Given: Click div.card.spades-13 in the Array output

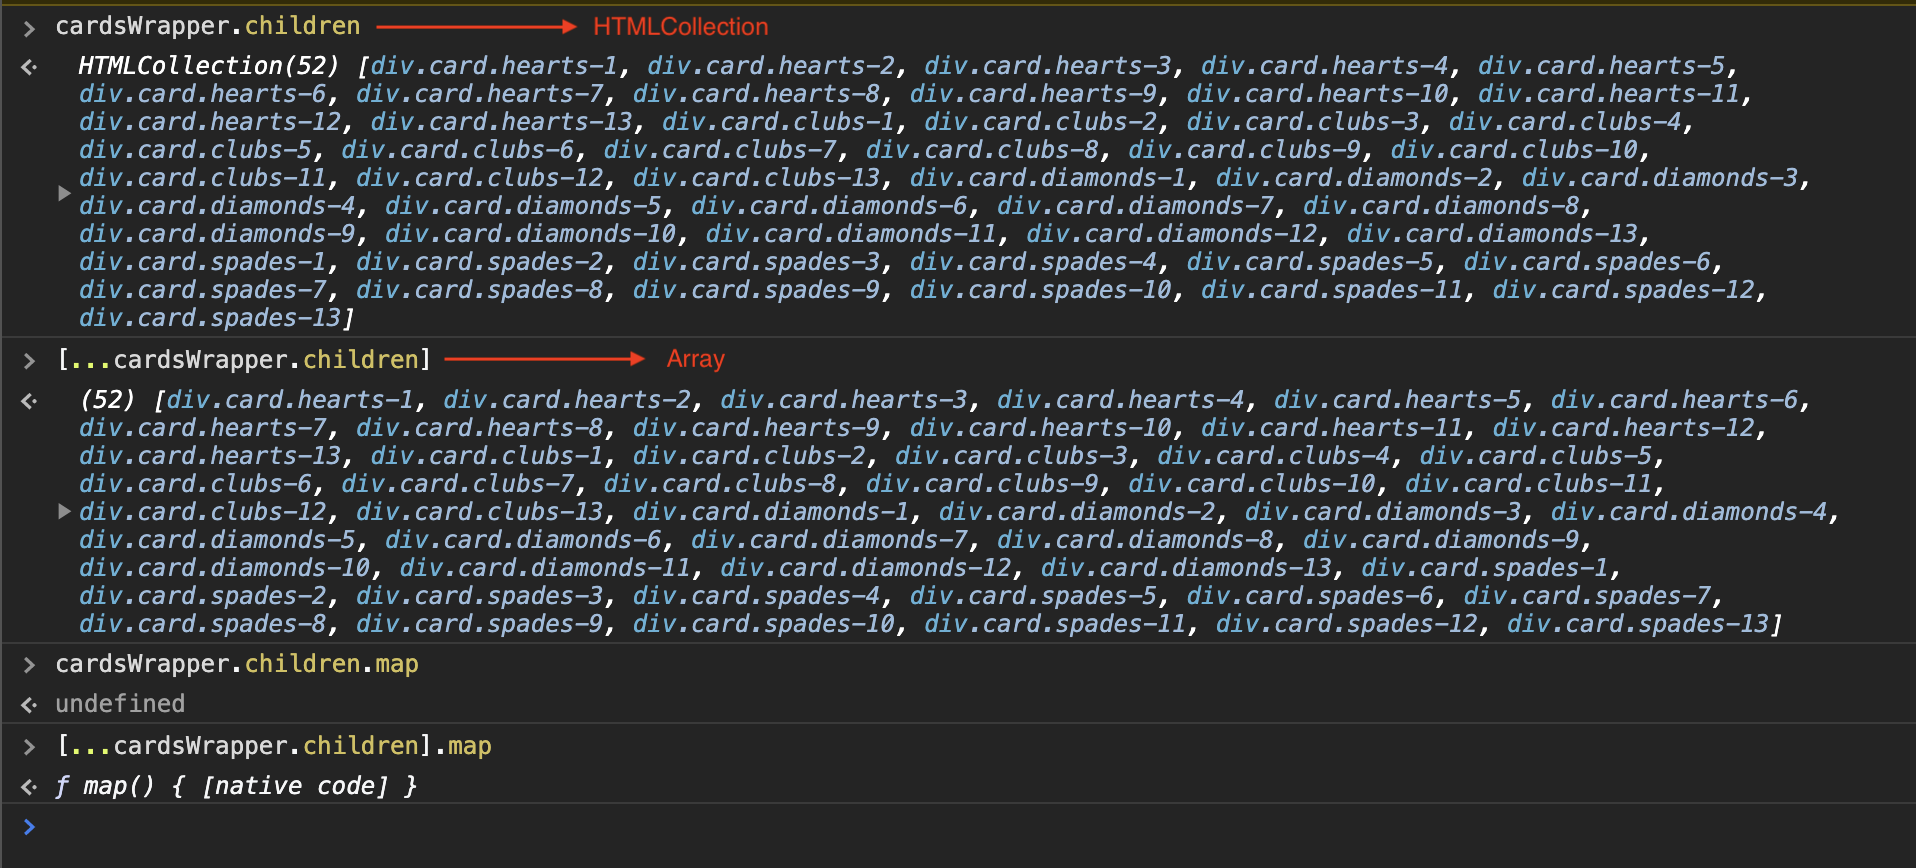Looking at the screenshot, I should point(1638,624).
